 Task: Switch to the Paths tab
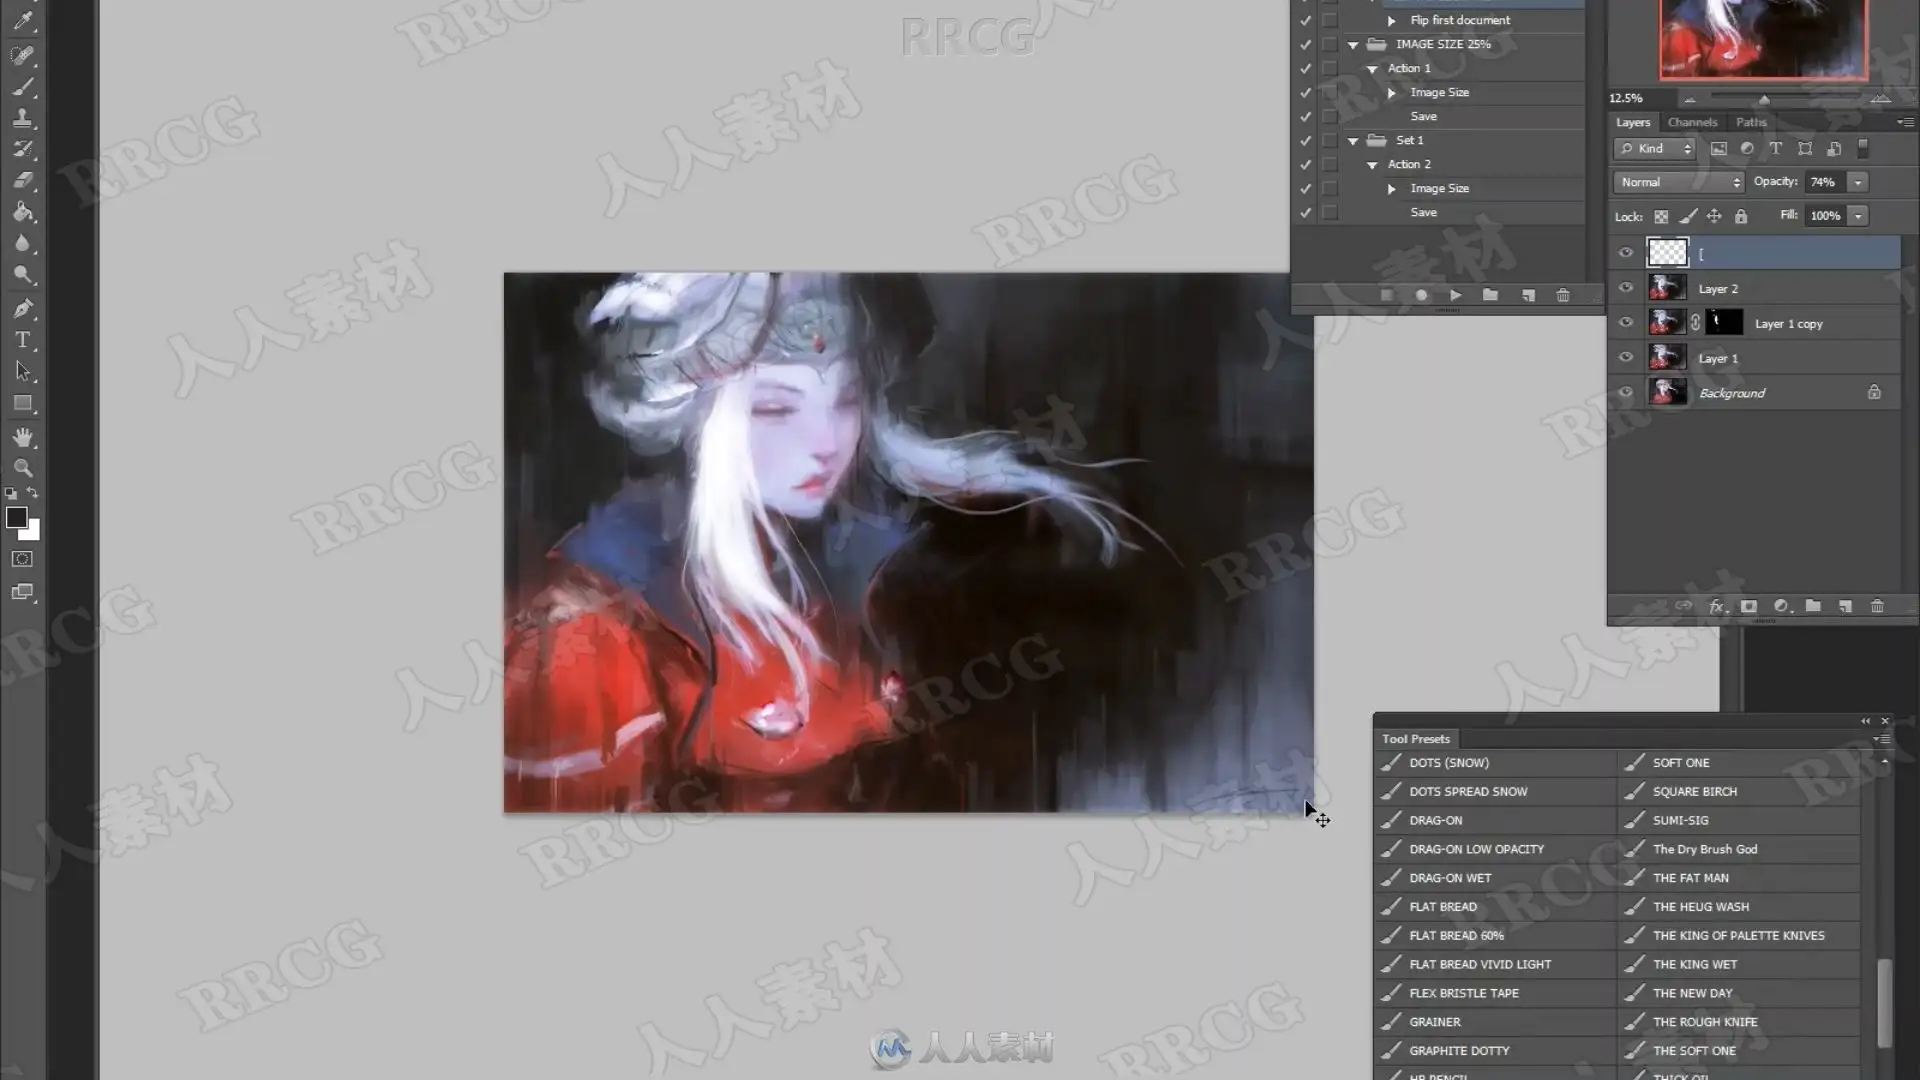1750,122
